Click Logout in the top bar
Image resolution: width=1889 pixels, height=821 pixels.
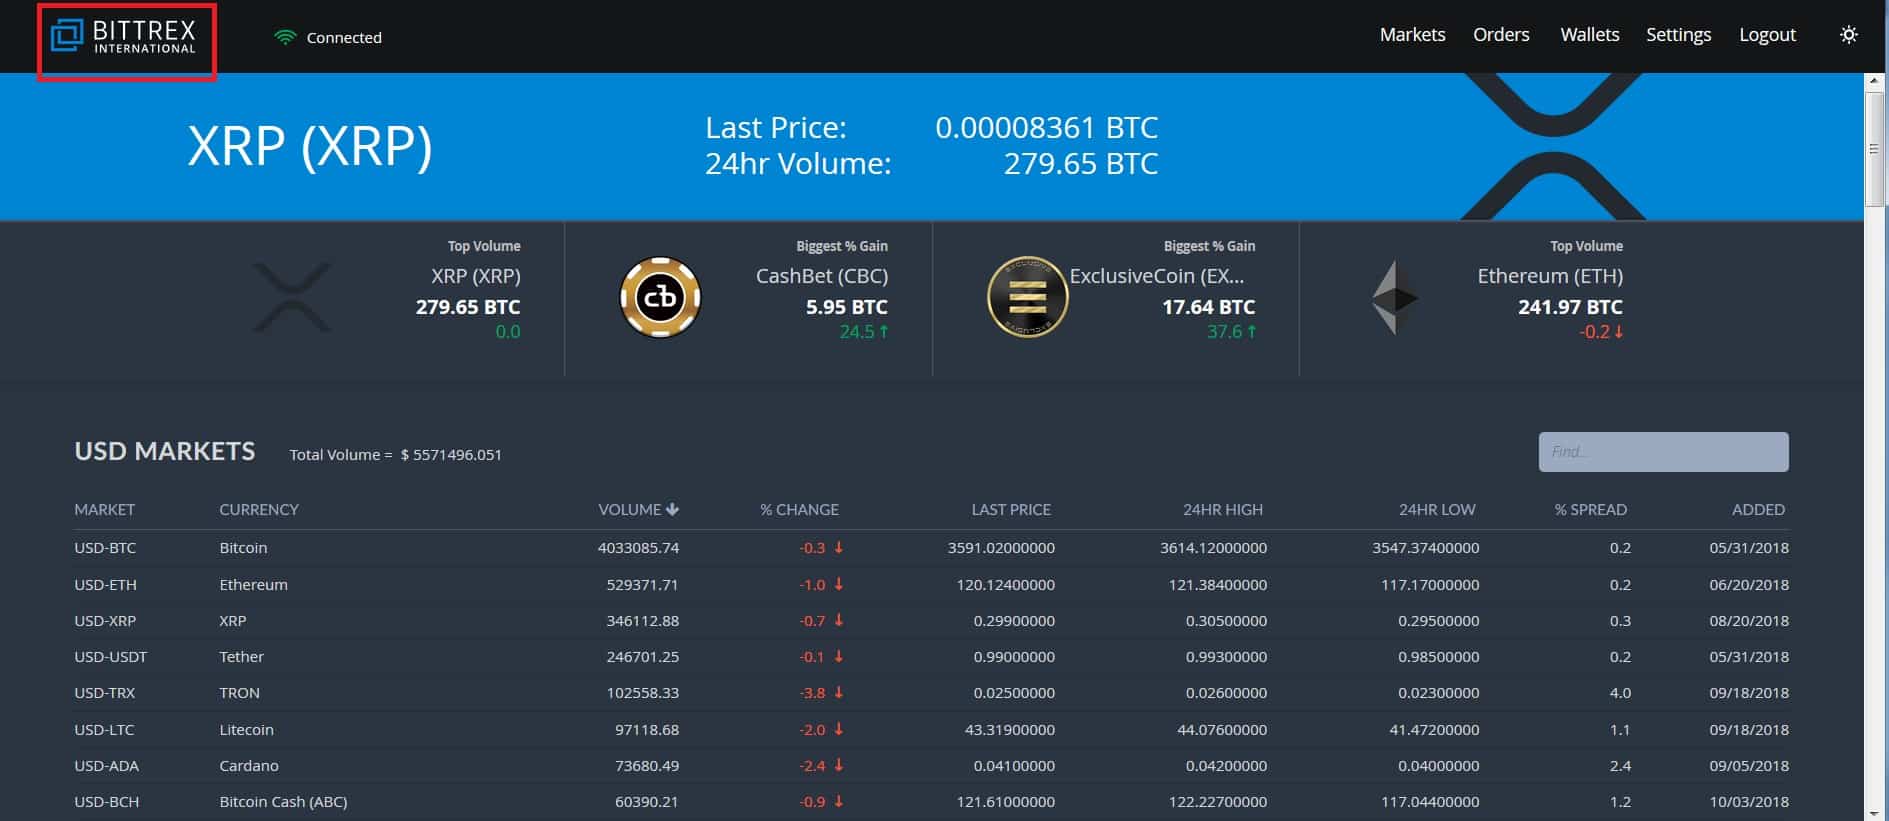[1767, 35]
